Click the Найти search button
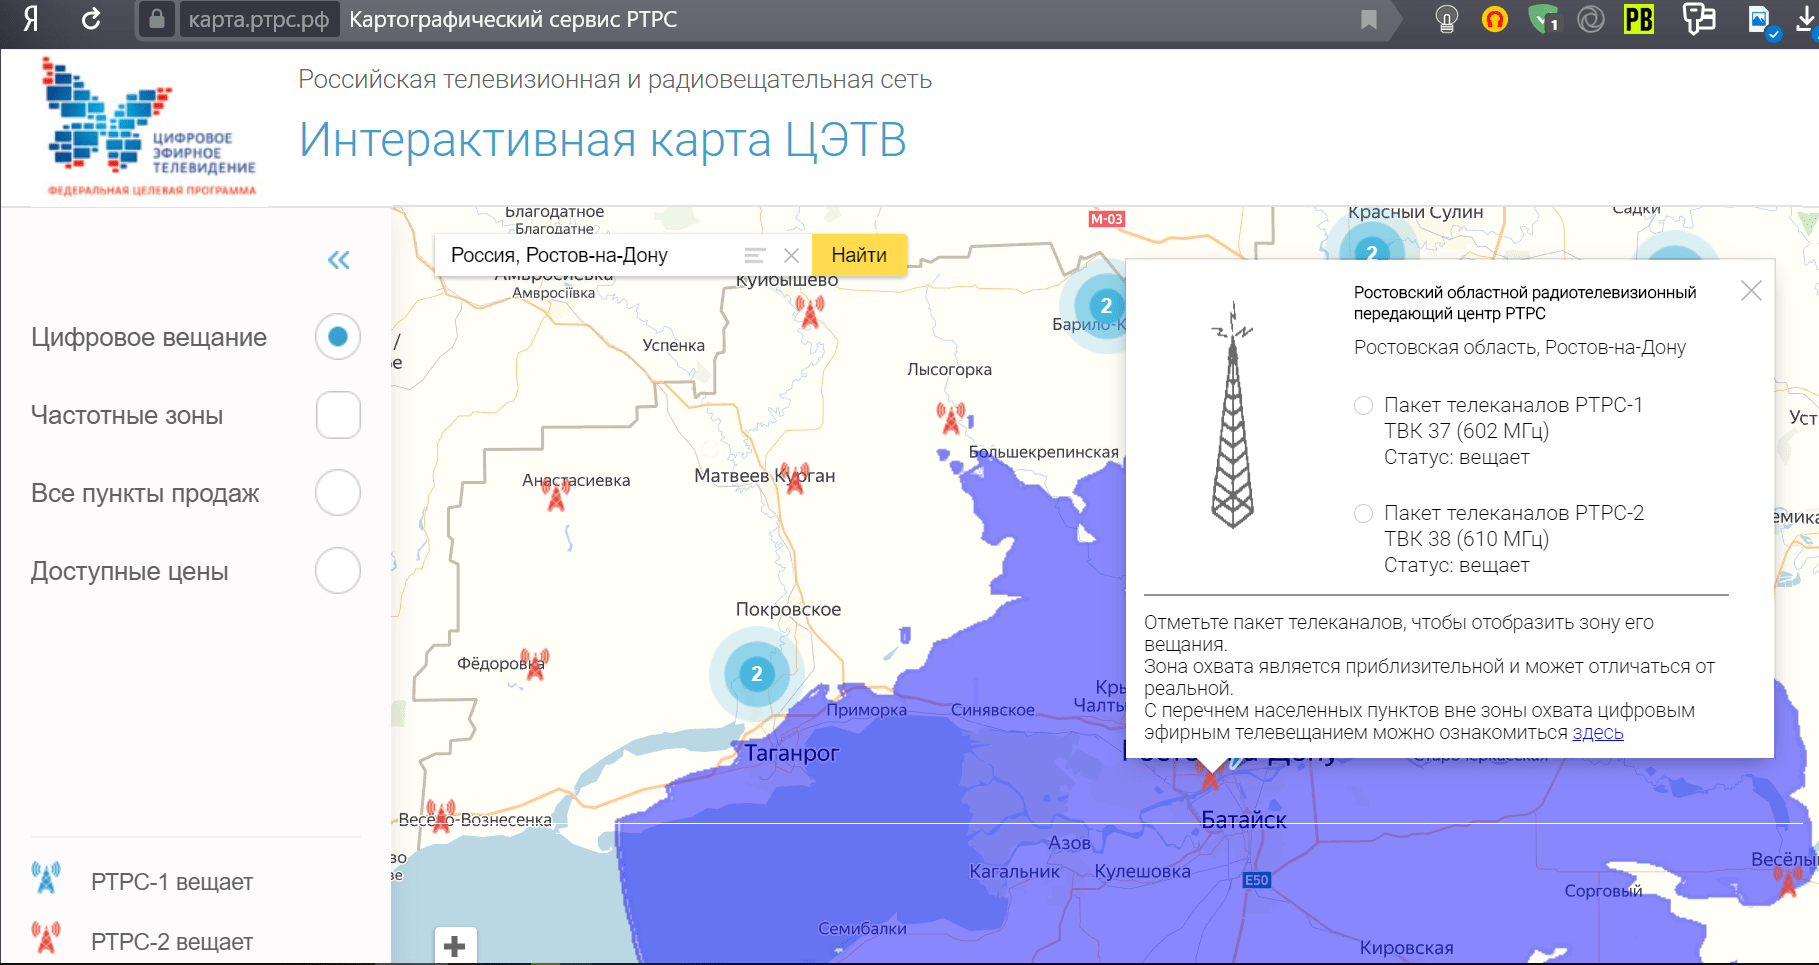The image size is (1819, 965). 859,255
